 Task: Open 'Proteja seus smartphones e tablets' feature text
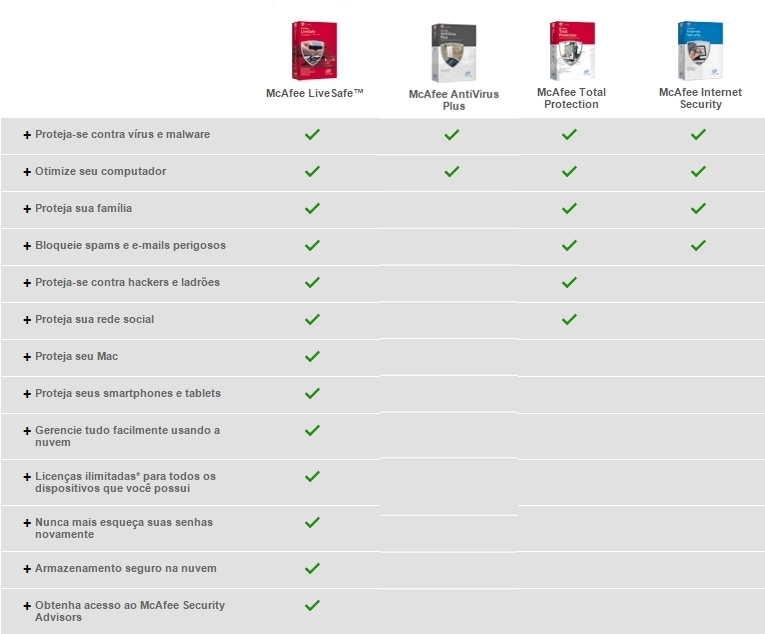click(128, 393)
